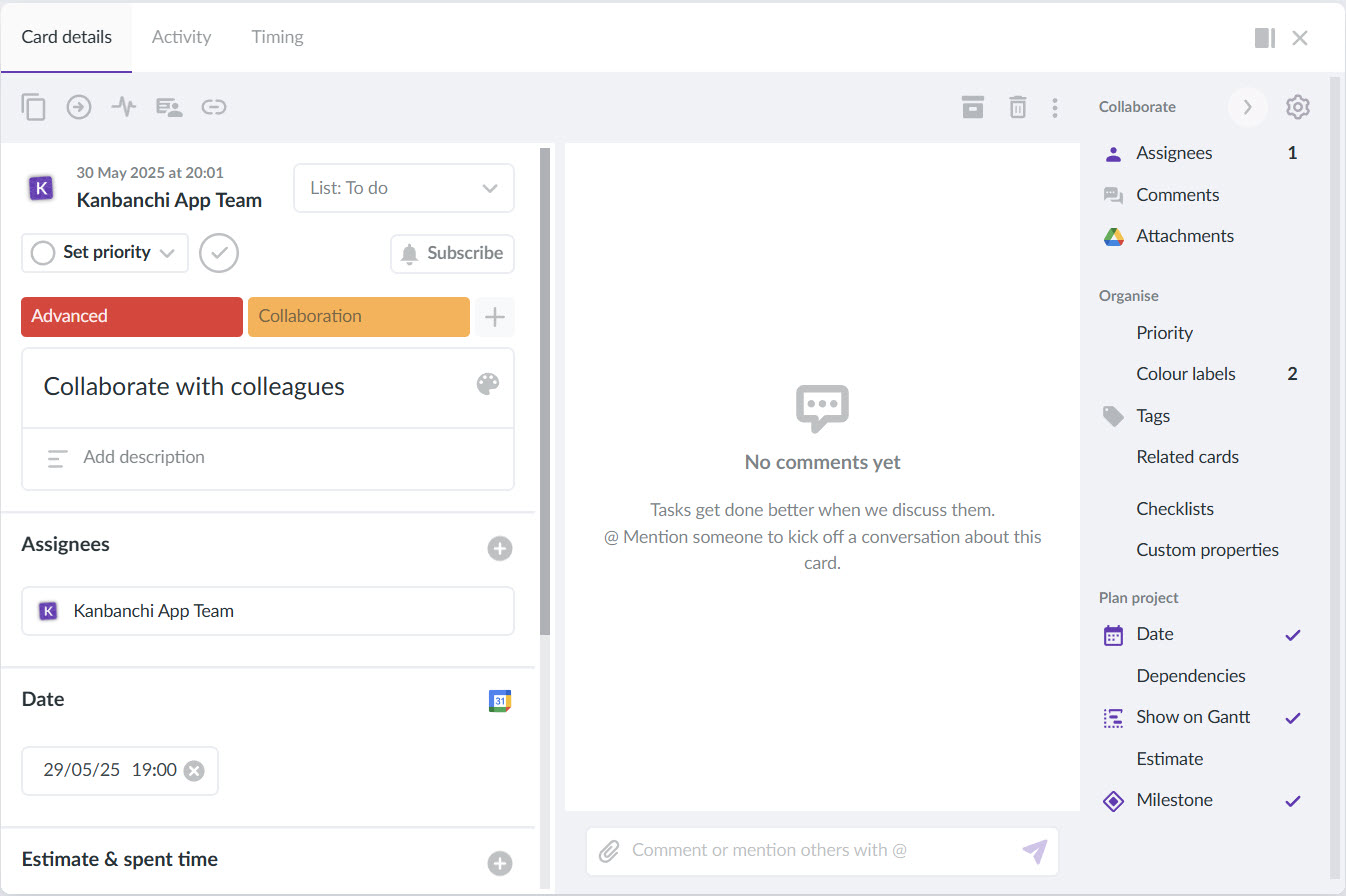1346x896 pixels.
Task: Attach a file using the paperclip icon
Action: click(609, 851)
